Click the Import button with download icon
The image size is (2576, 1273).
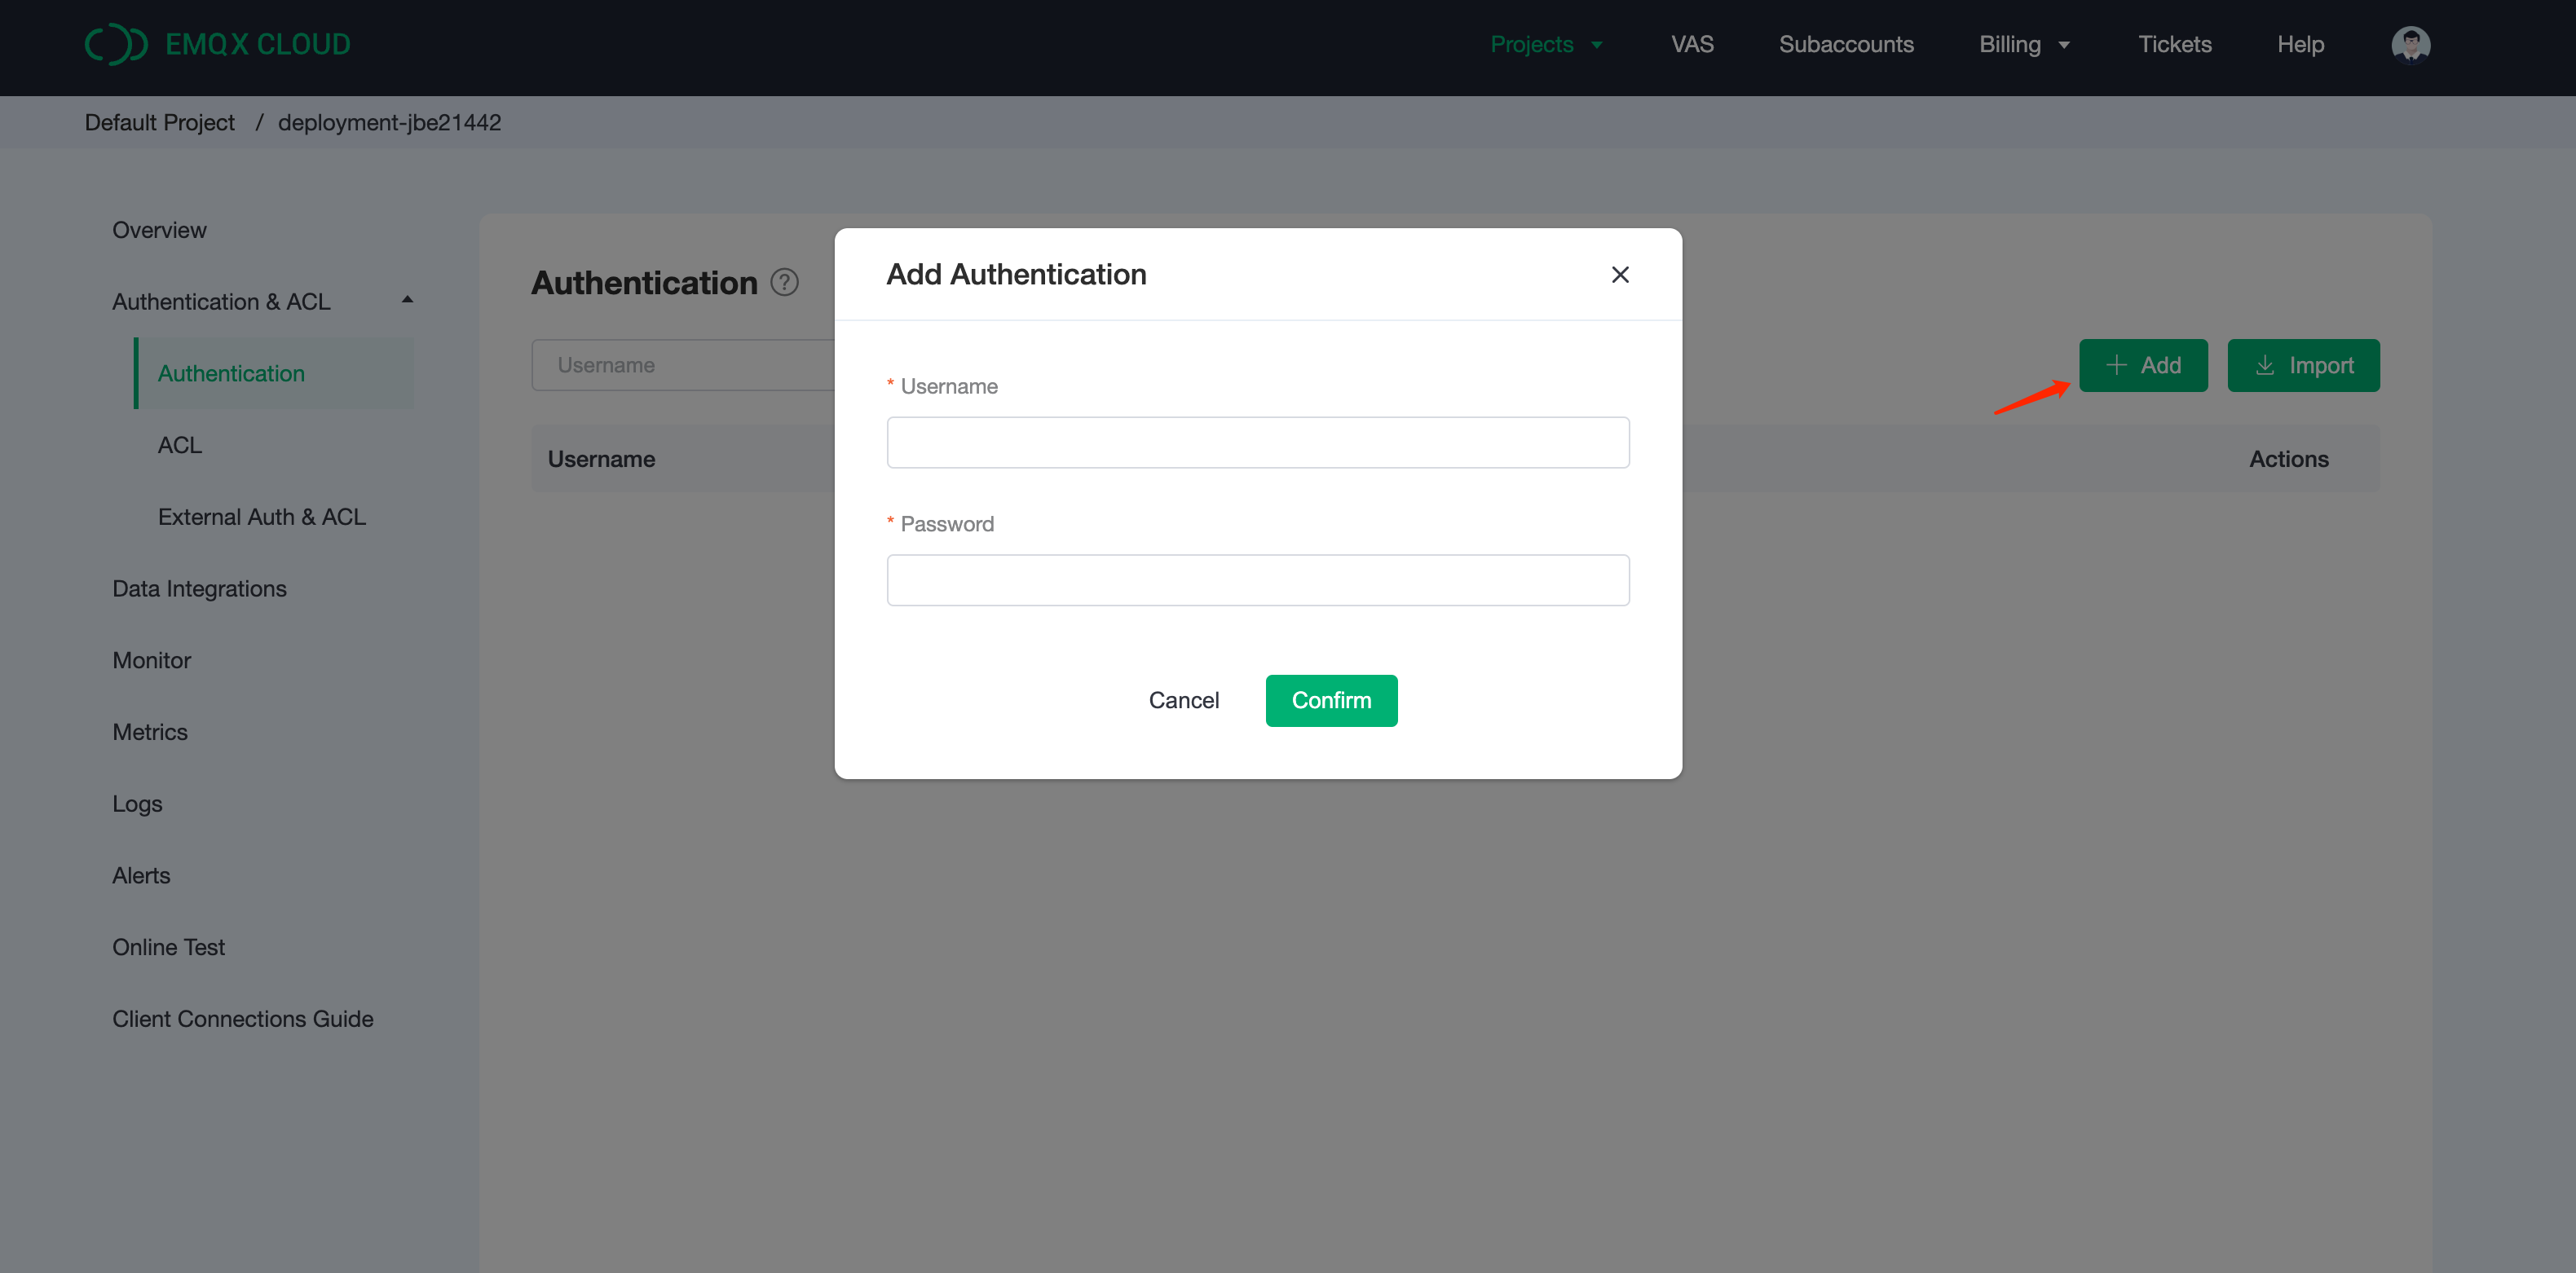click(2303, 365)
